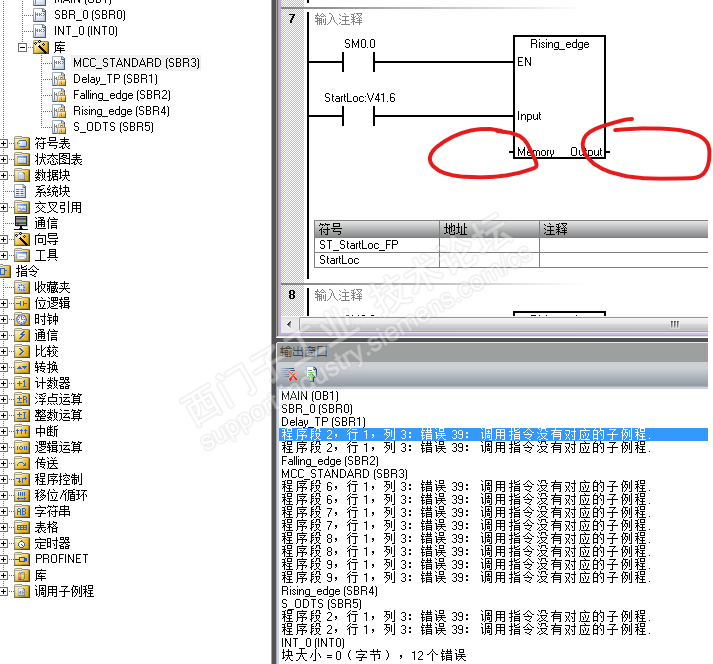Image resolution: width=713 pixels, height=664 pixels.
Task: Select the INT_0 (INT0) interrupt icon
Action: pyautogui.click(x=40, y=31)
